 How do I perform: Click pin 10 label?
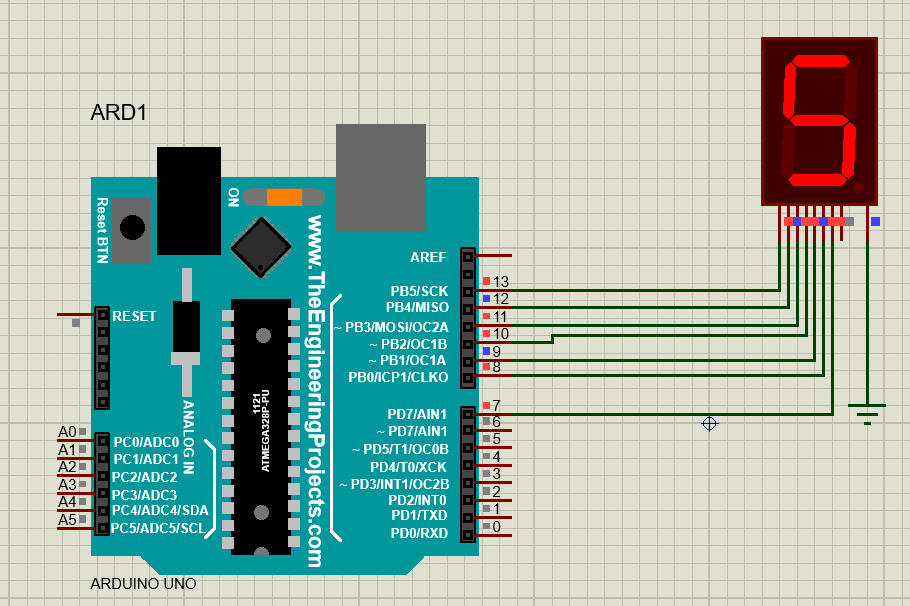click(500, 334)
